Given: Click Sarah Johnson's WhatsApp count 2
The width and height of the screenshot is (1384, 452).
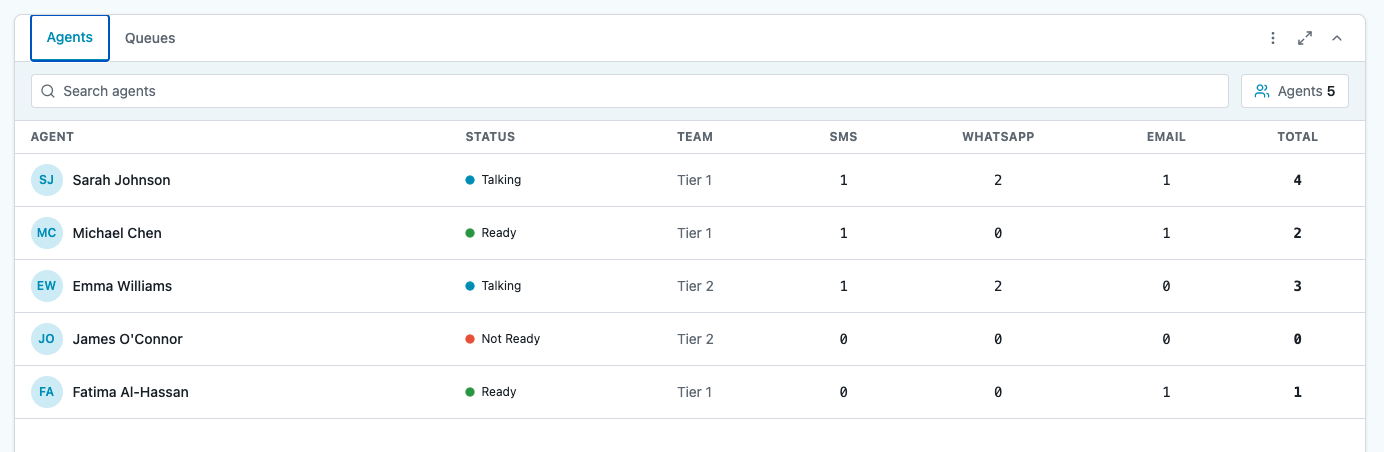Looking at the screenshot, I should 998,180.
